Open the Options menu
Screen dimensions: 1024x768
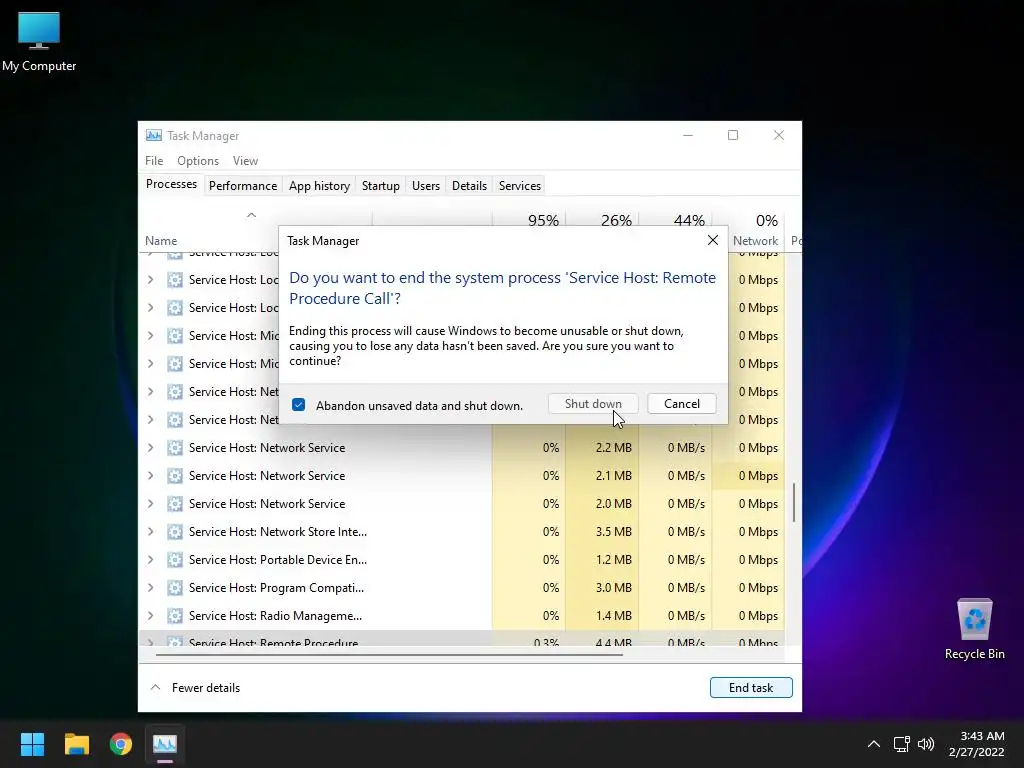point(198,161)
